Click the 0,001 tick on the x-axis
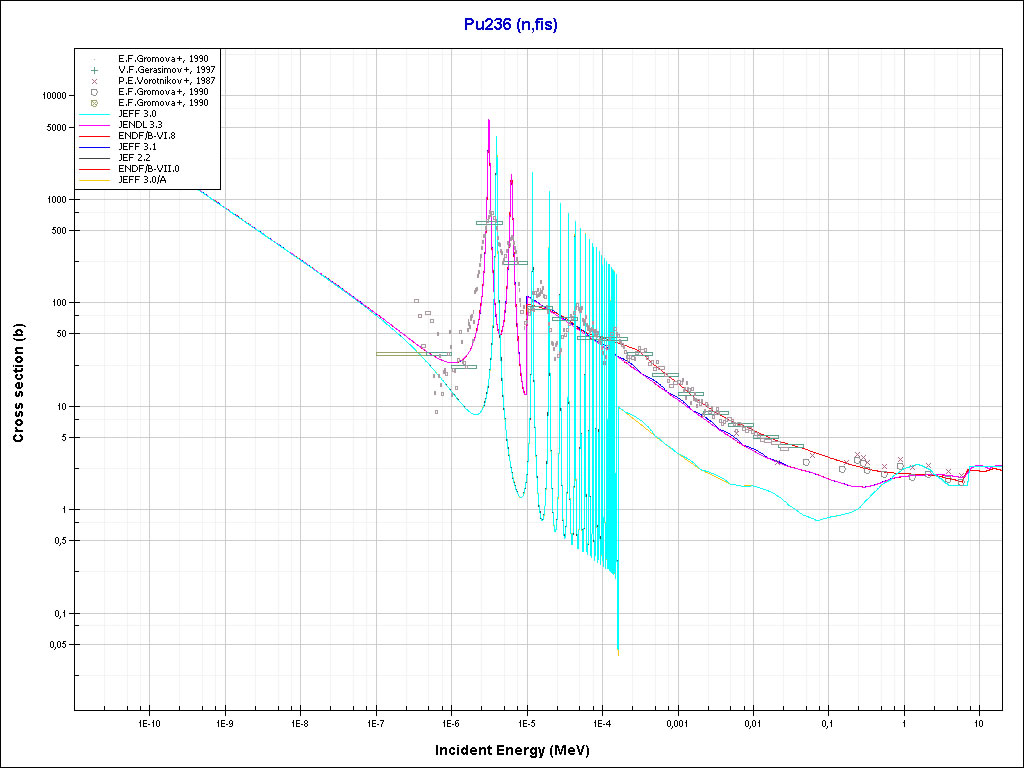Image resolution: width=1024 pixels, height=768 pixels. [677, 723]
